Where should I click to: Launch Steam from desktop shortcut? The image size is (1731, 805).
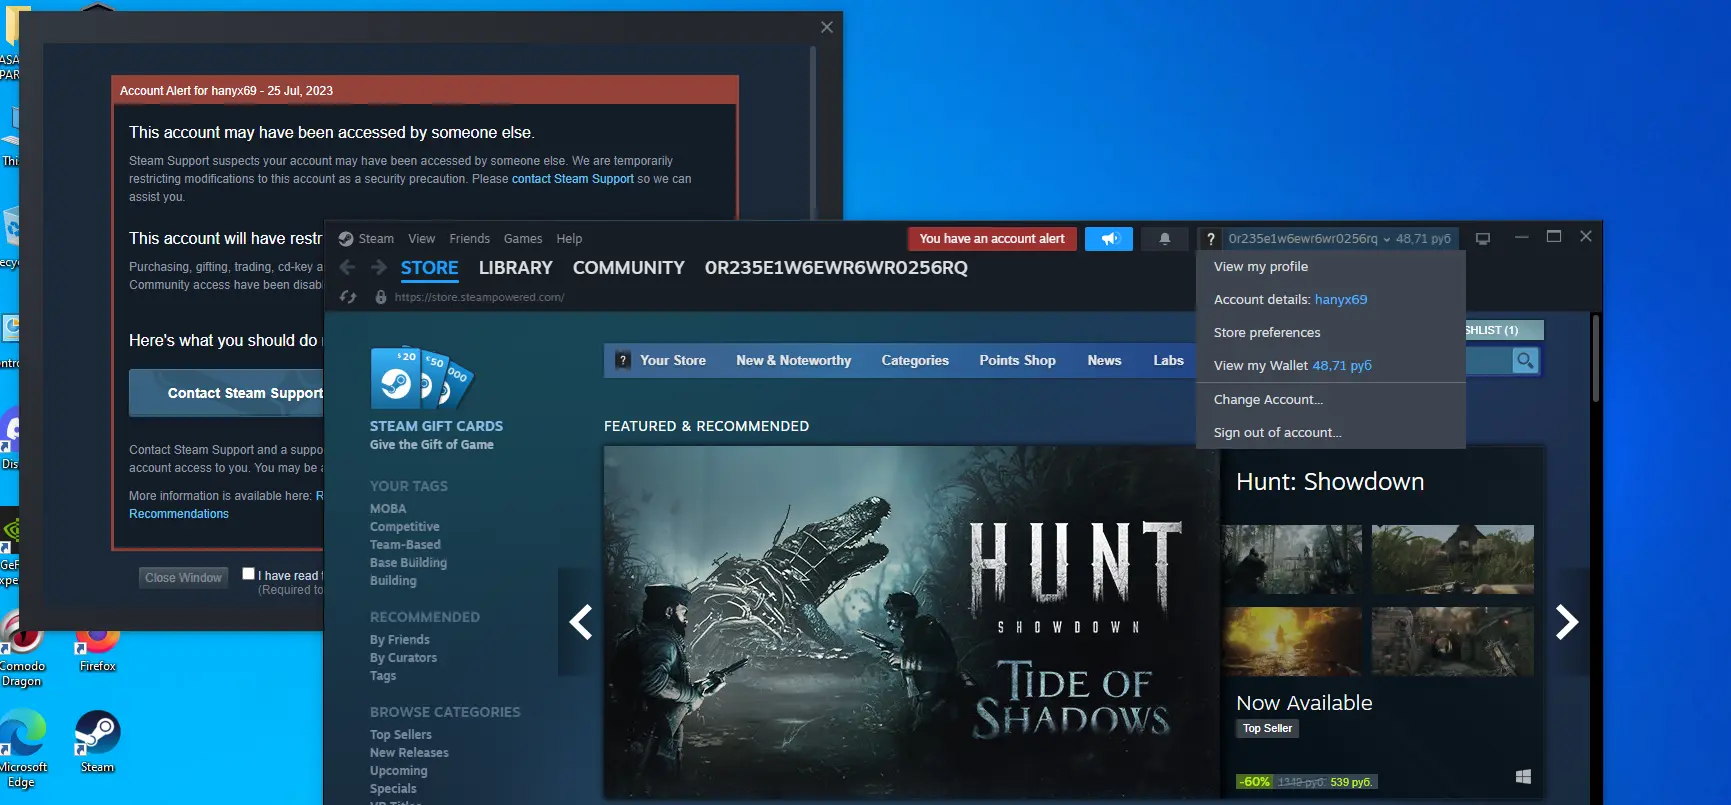(97, 742)
